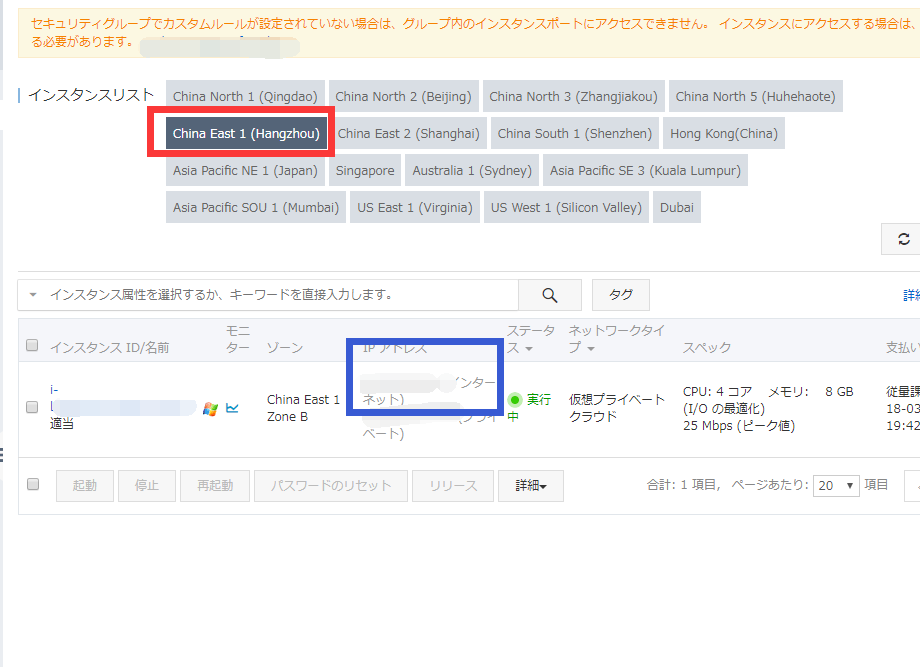Click the スペック column header

point(707,348)
